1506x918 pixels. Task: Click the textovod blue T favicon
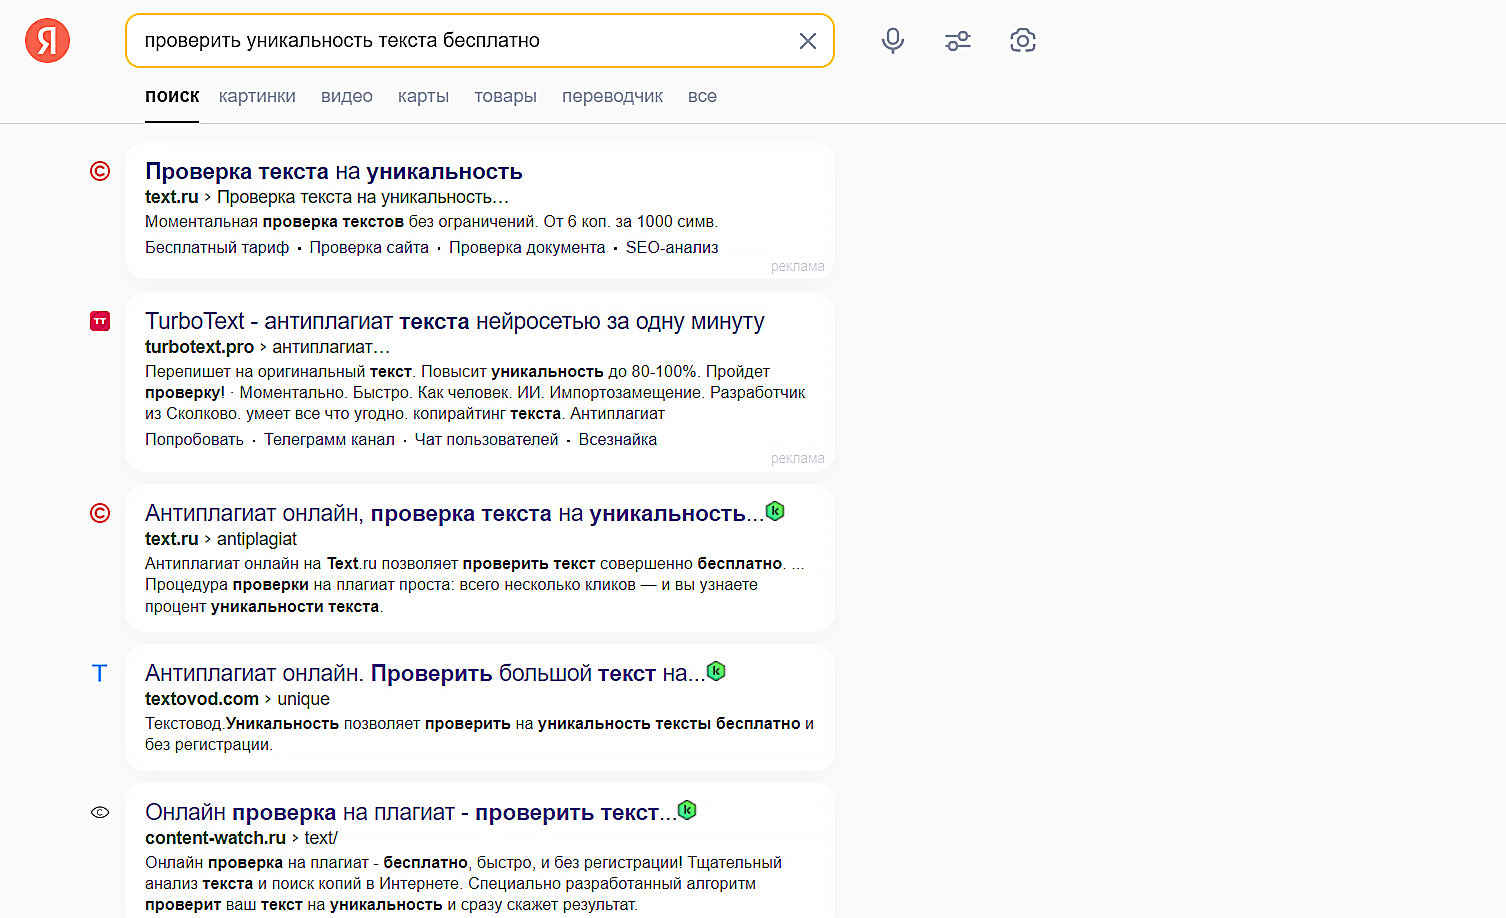point(100,673)
